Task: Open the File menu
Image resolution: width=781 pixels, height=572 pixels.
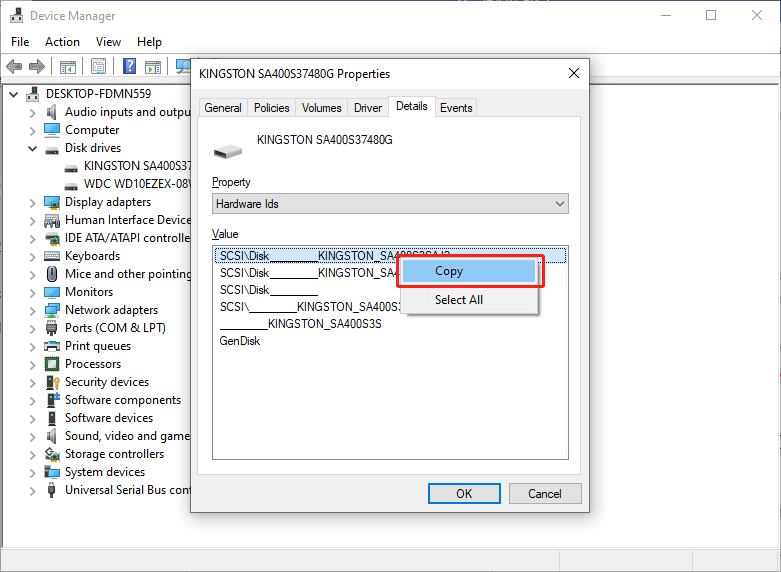Action: coord(20,42)
